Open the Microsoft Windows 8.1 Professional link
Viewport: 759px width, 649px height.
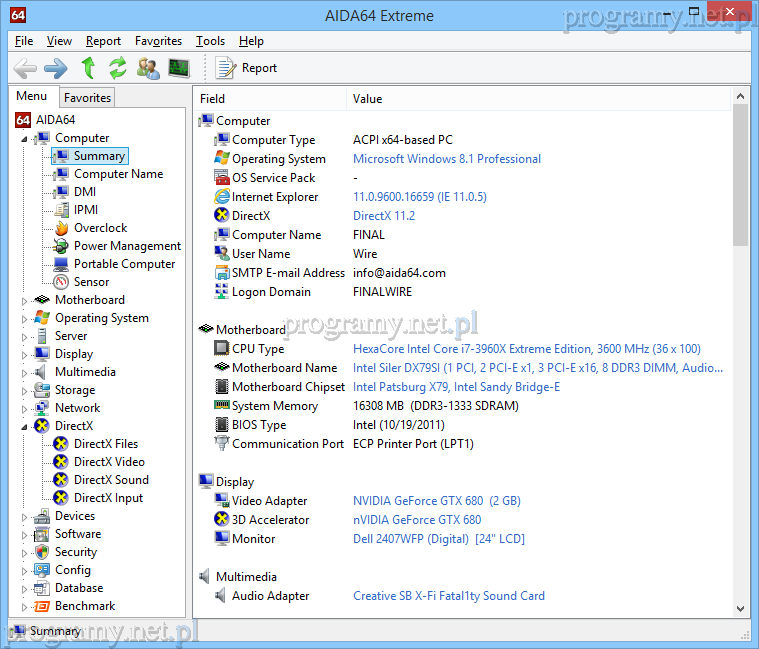[446, 159]
